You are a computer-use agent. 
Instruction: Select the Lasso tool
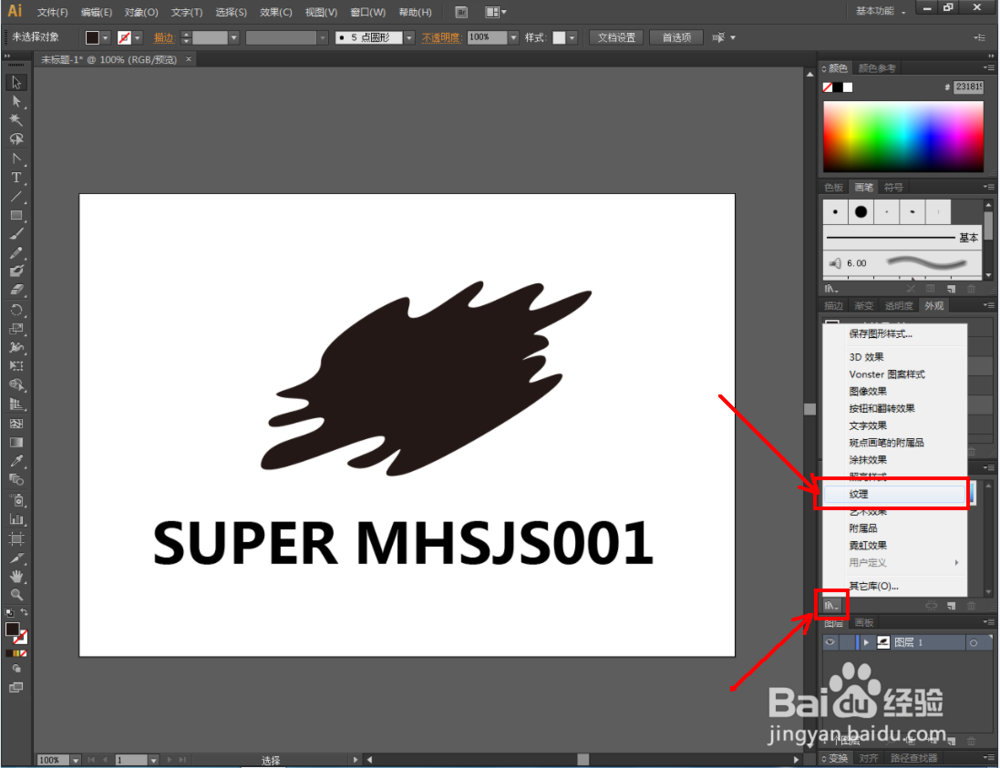click(16, 139)
